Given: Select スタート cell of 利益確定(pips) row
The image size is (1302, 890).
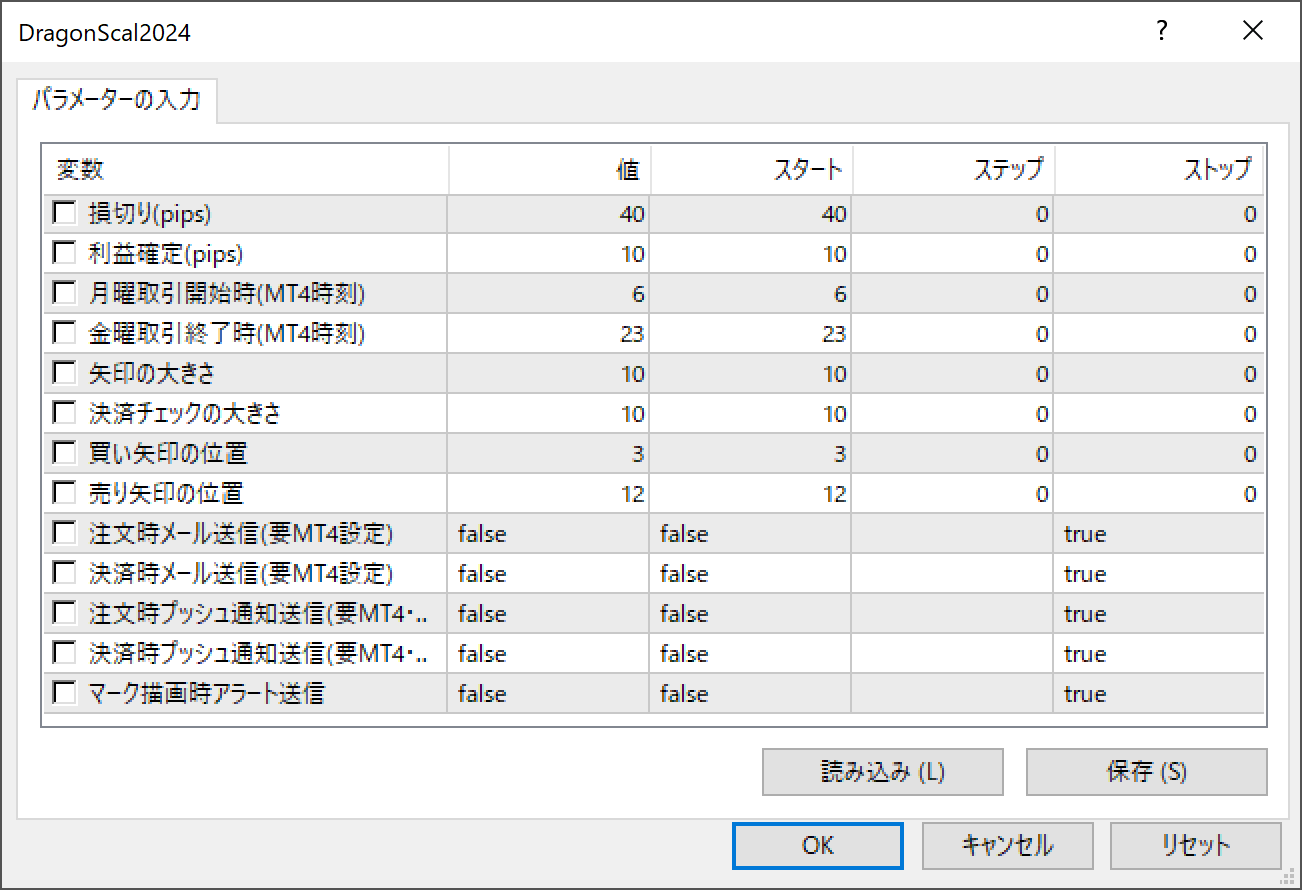Looking at the screenshot, I should [751, 253].
